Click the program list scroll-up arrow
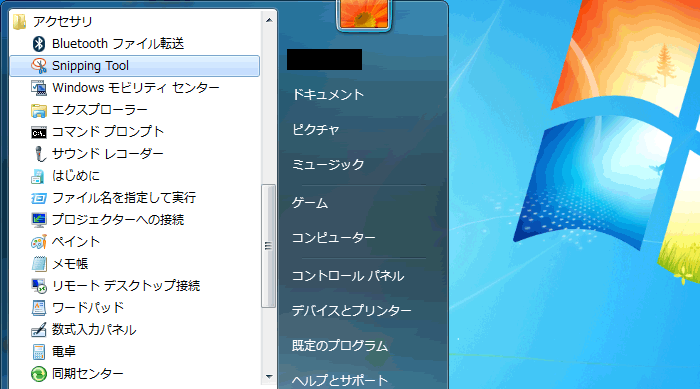This screenshot has height=389, width=700. pyautogui.click(x=269, y=20)
